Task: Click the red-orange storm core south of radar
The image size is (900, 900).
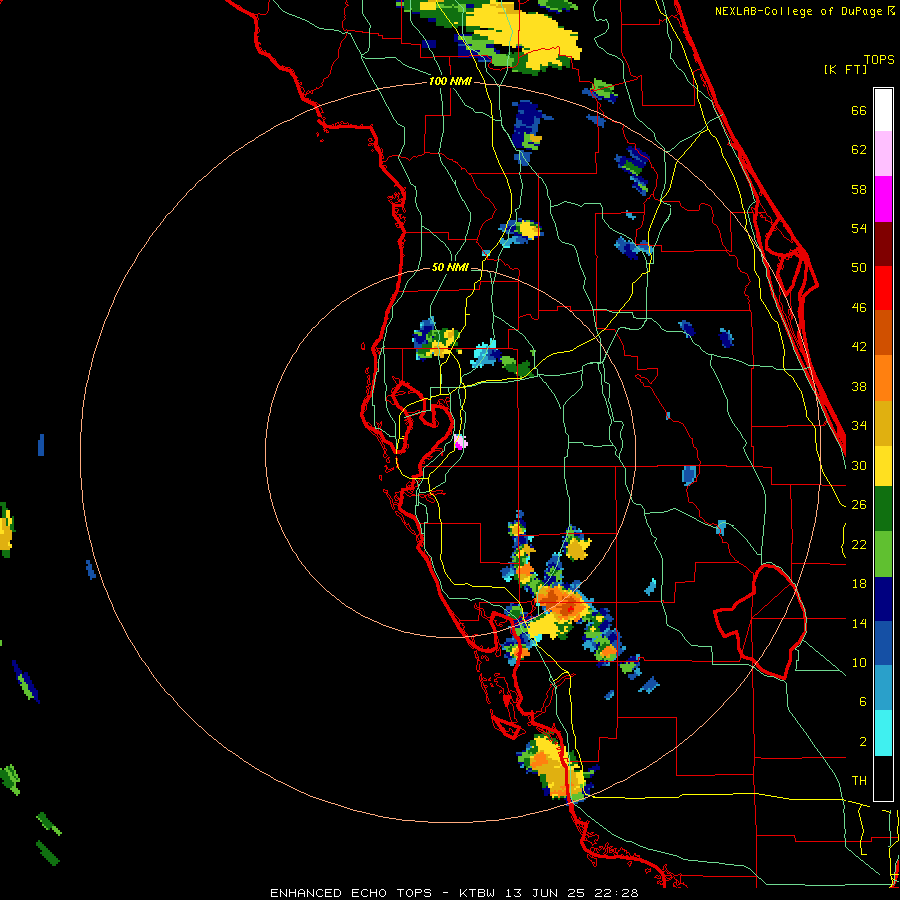Action: click(x=561, y=604)
